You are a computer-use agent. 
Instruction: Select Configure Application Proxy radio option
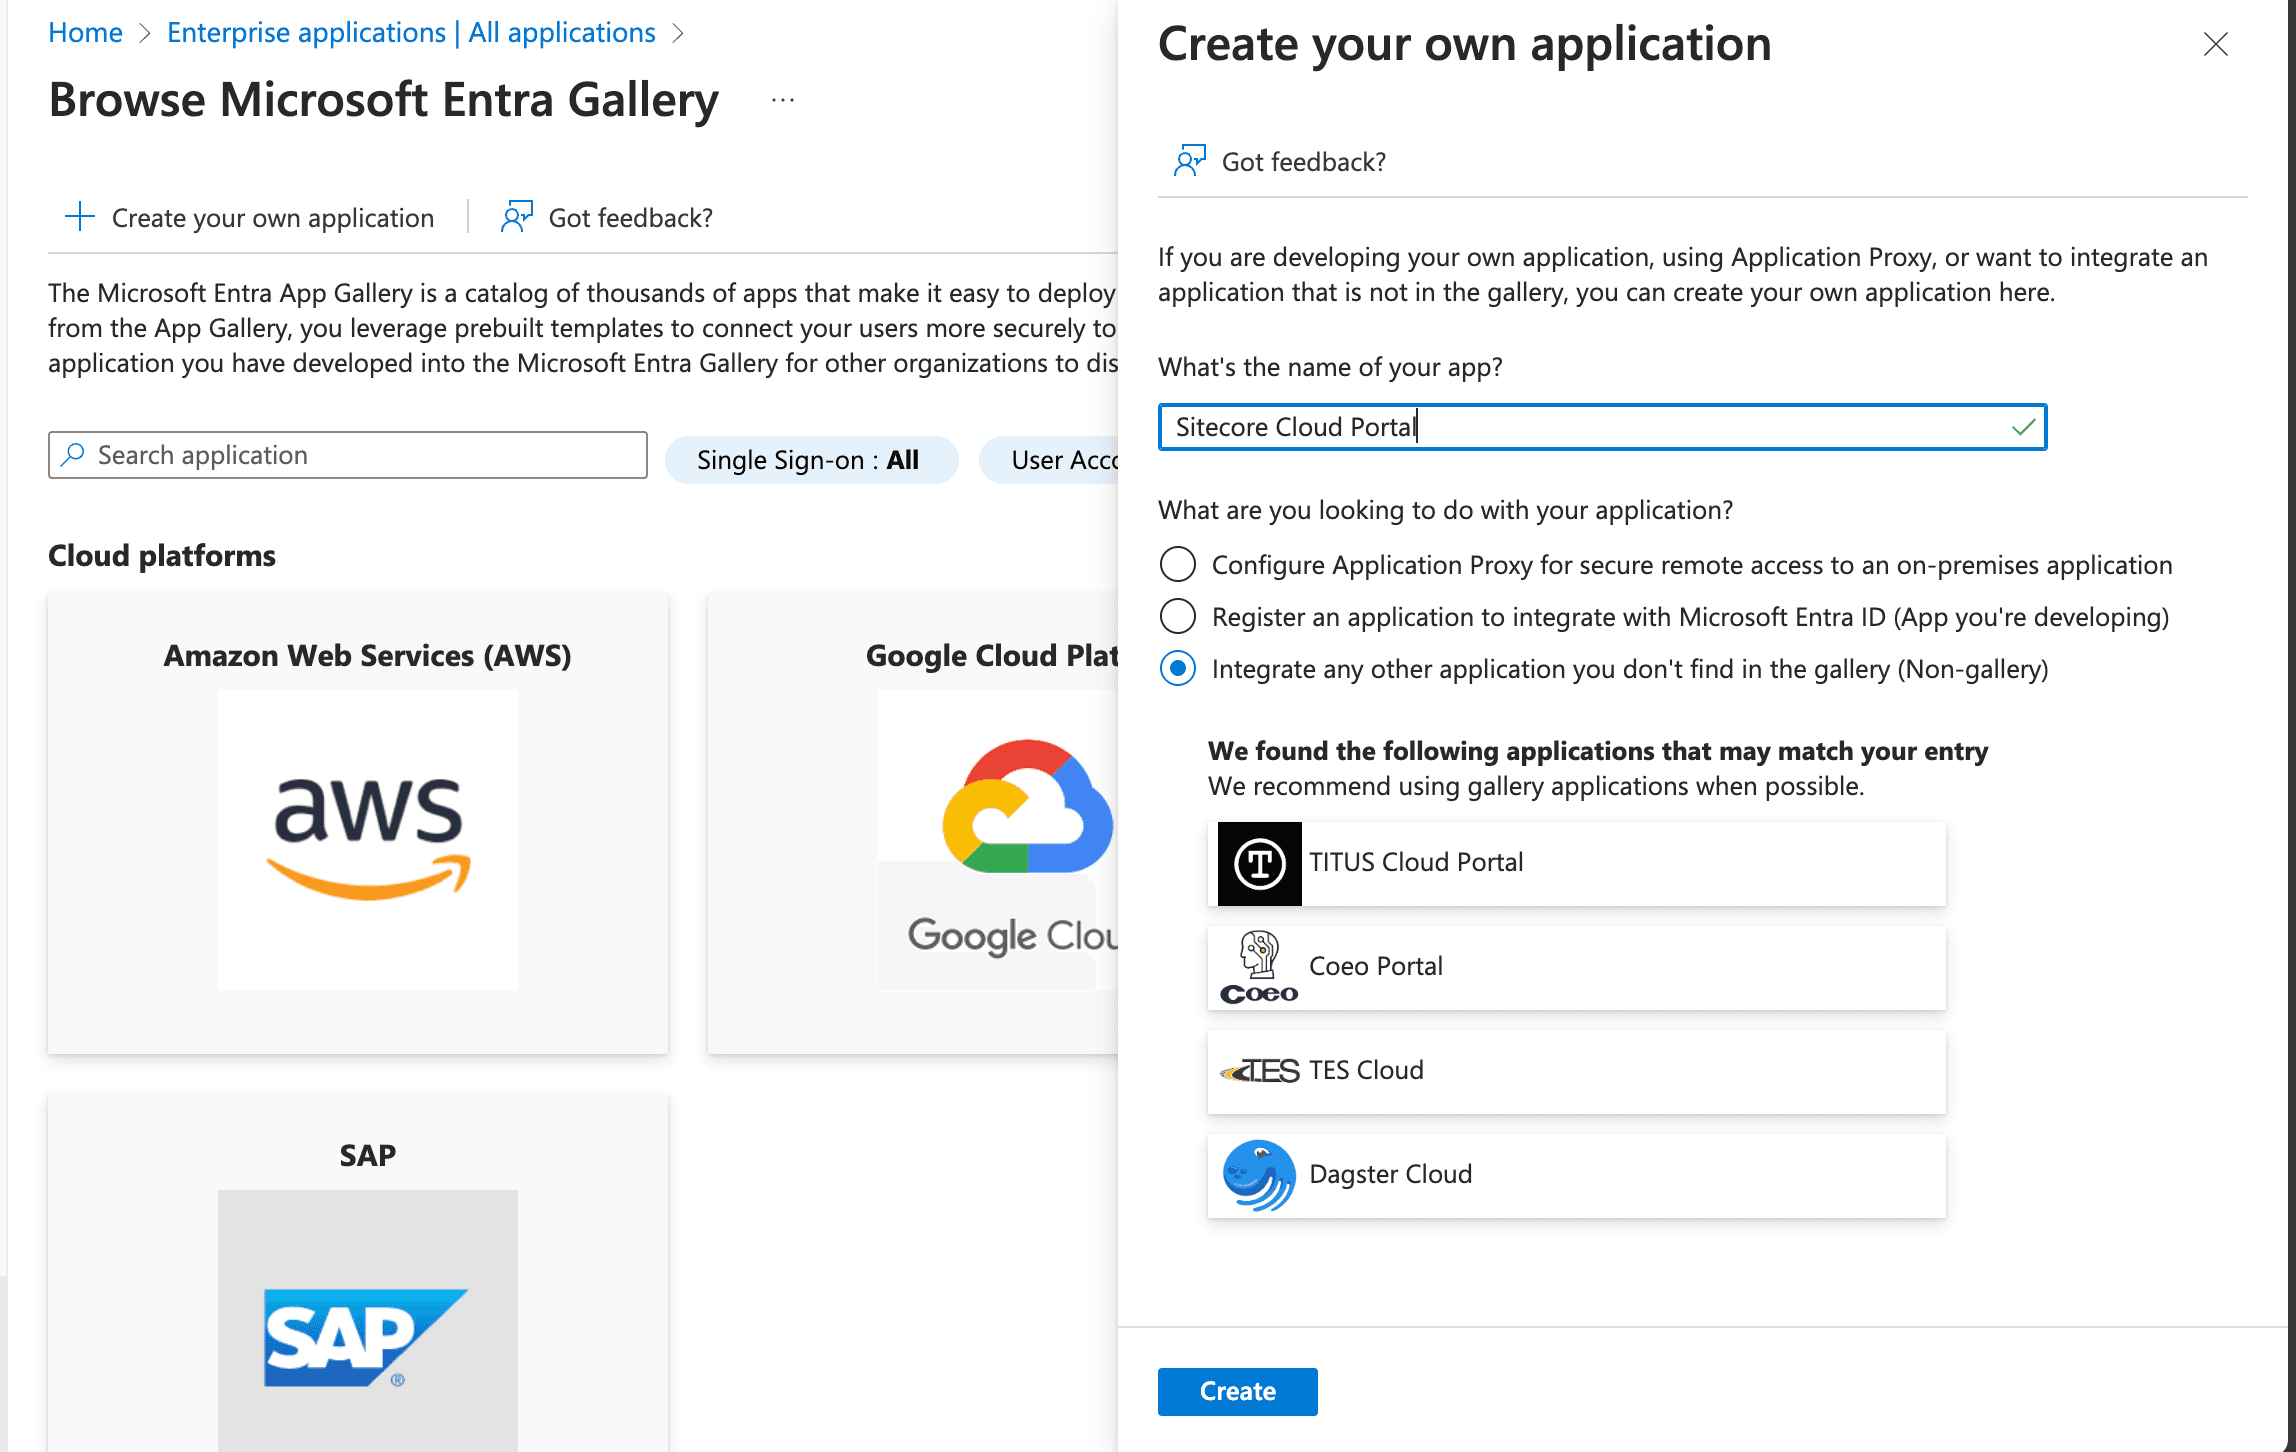click(x=1177, y=564)
